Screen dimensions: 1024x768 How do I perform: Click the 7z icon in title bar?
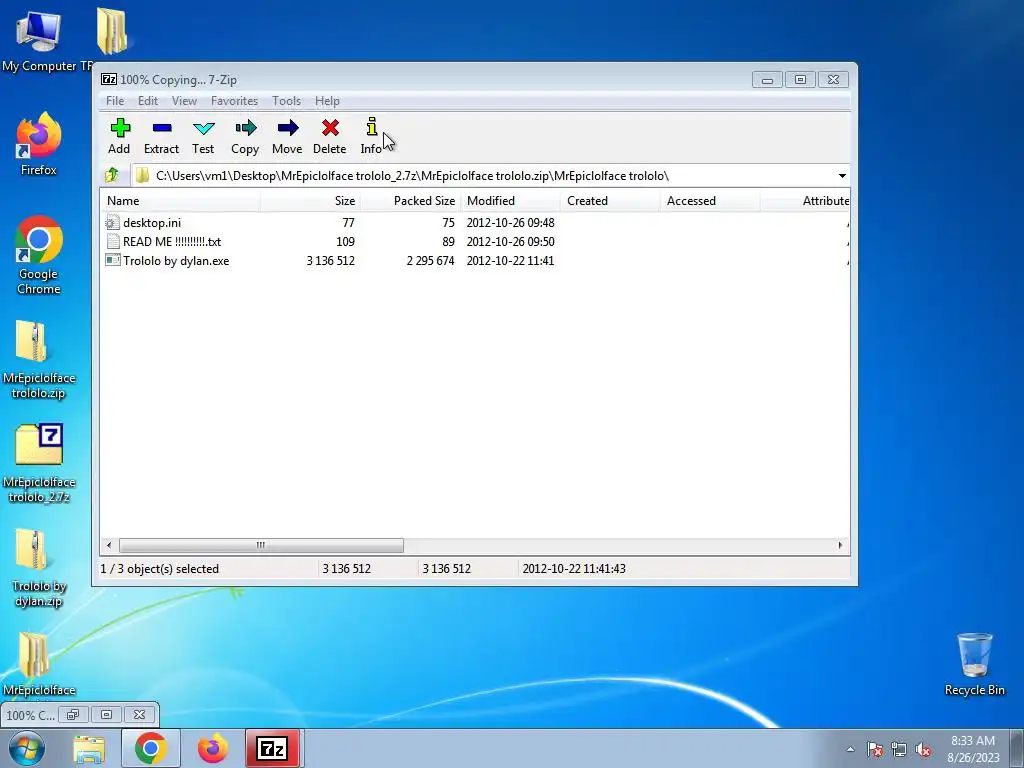[108, 80]
